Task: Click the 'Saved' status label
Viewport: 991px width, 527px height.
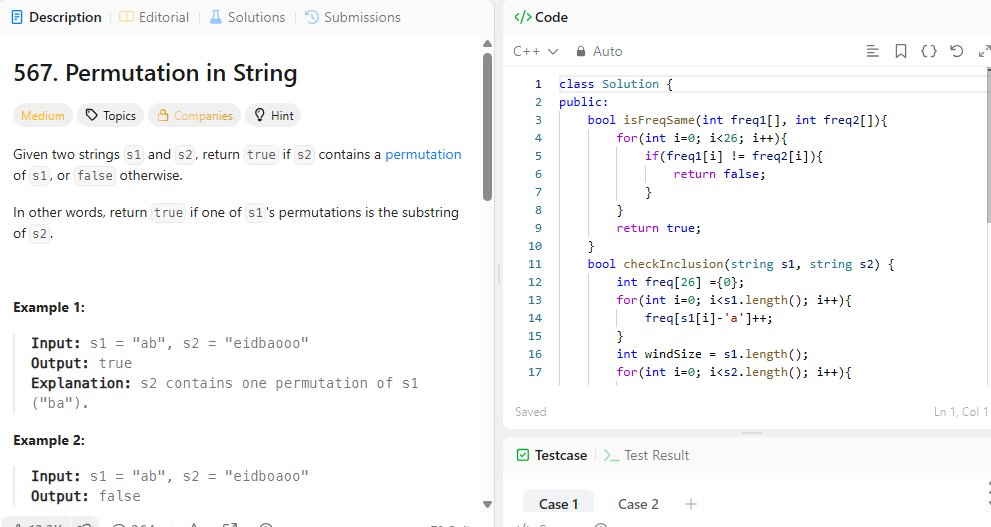Action: (x=530, y=411)
